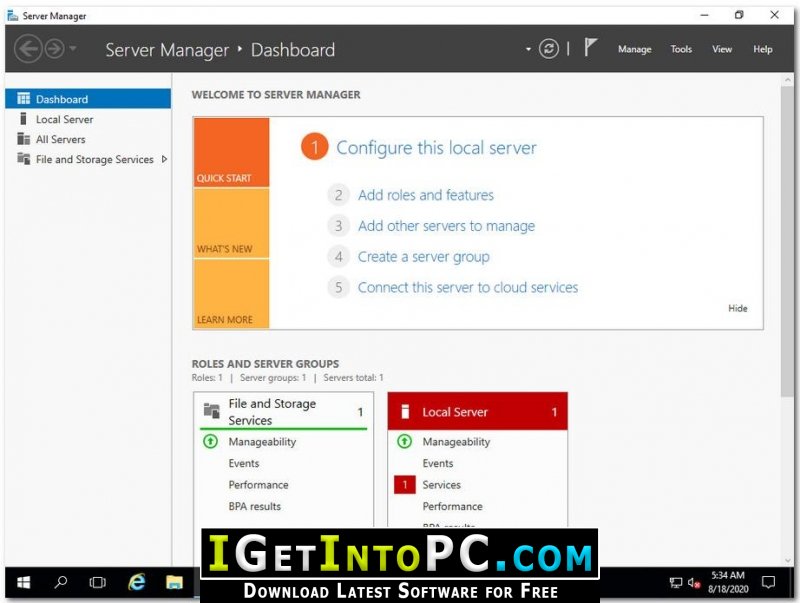Click the forward navigation arrow

pyautogui.click(x=55, y=49)
